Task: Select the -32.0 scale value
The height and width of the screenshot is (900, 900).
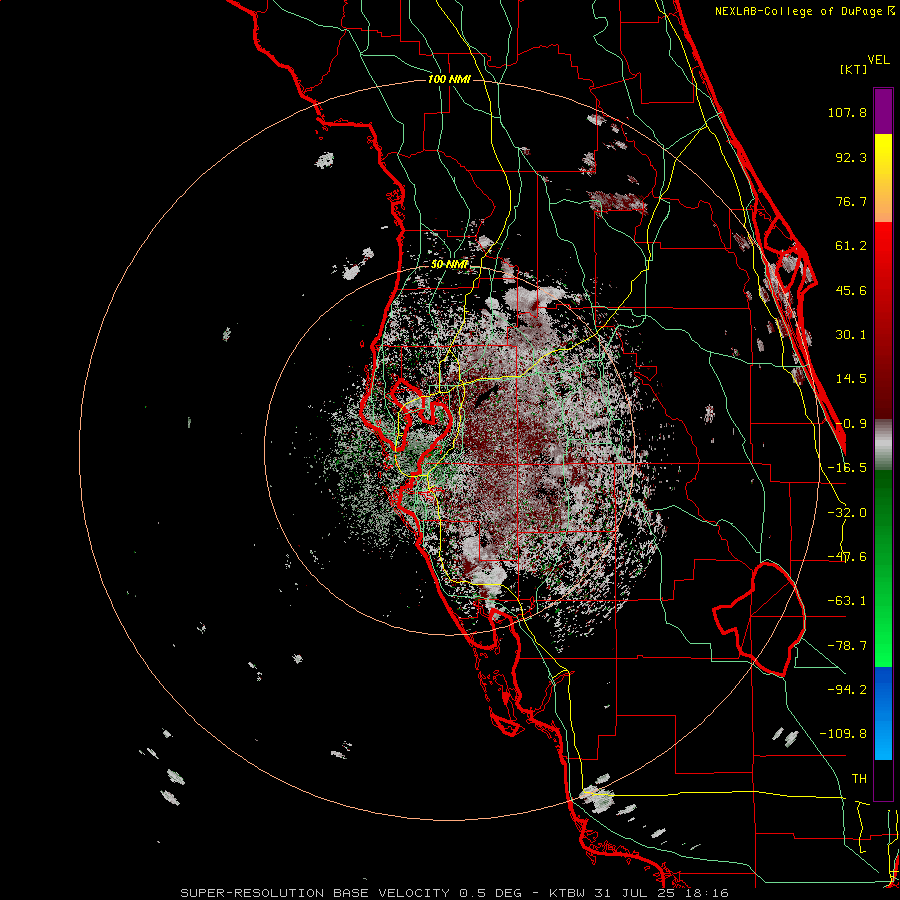Action: [x=847, y=513]
